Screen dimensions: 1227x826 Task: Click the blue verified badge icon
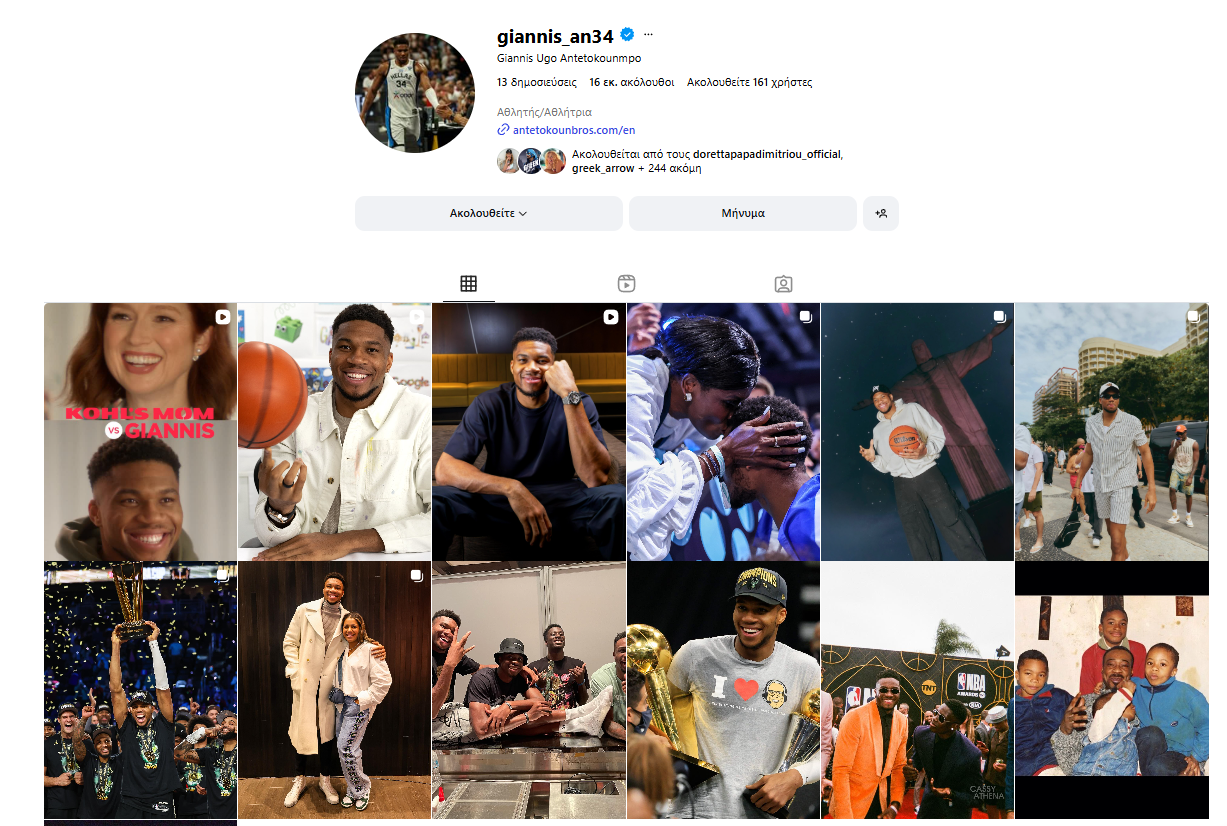tap(627, 35)
